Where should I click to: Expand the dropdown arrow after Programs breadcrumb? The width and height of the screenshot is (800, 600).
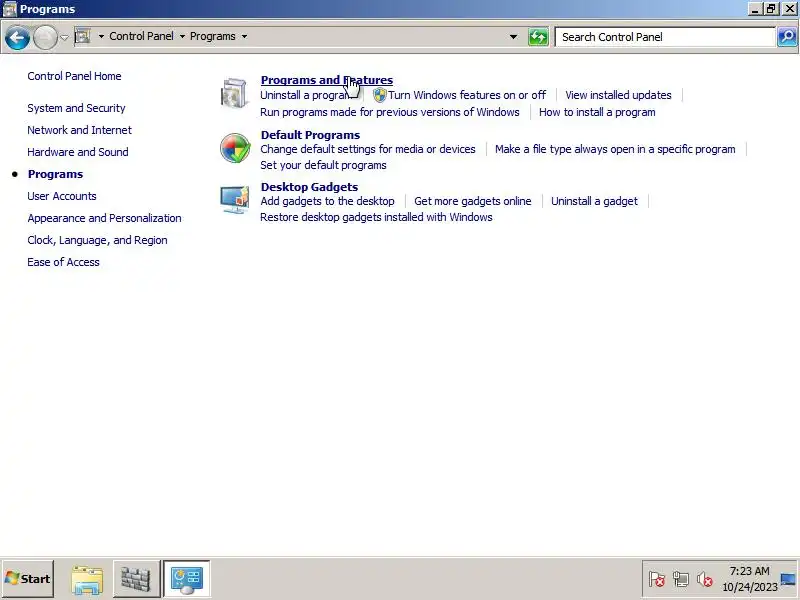(244, 37)
